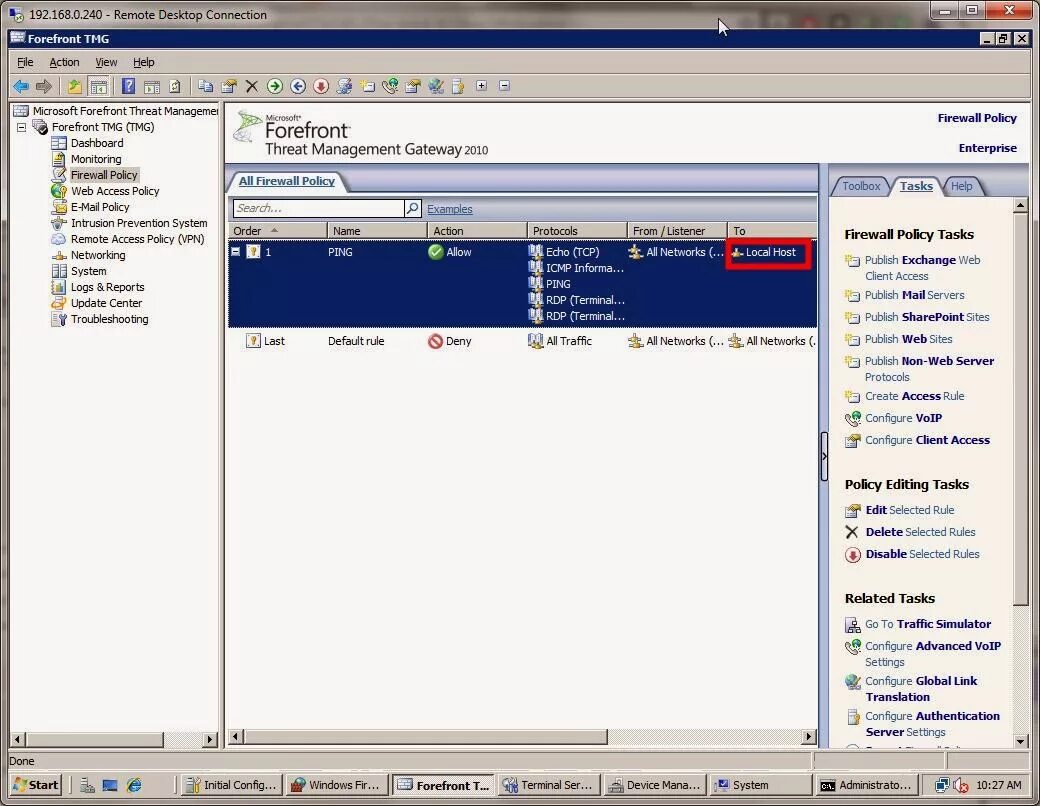Click the Protocols column header

(x=577, y=231)
